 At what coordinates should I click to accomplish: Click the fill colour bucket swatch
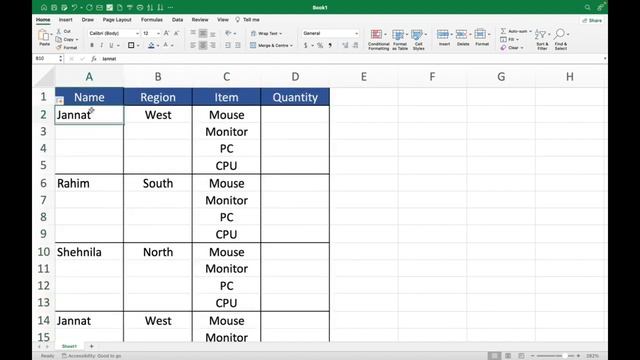(x=151, y=45)
